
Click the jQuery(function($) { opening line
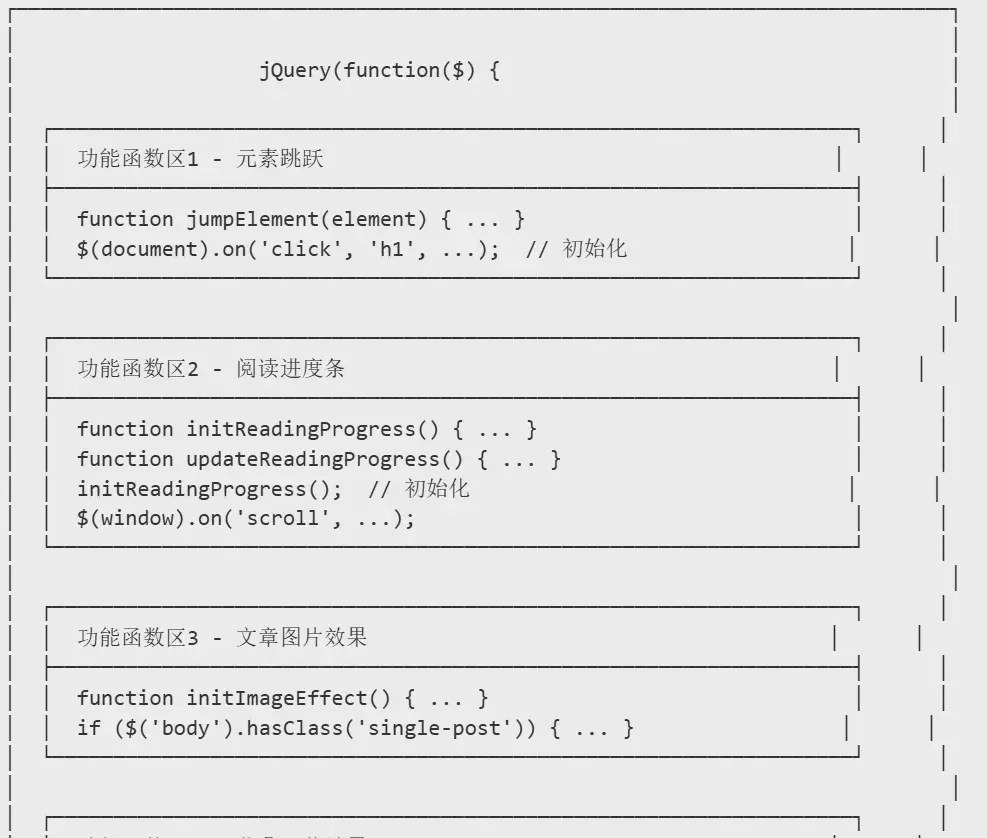coord(379,71)
